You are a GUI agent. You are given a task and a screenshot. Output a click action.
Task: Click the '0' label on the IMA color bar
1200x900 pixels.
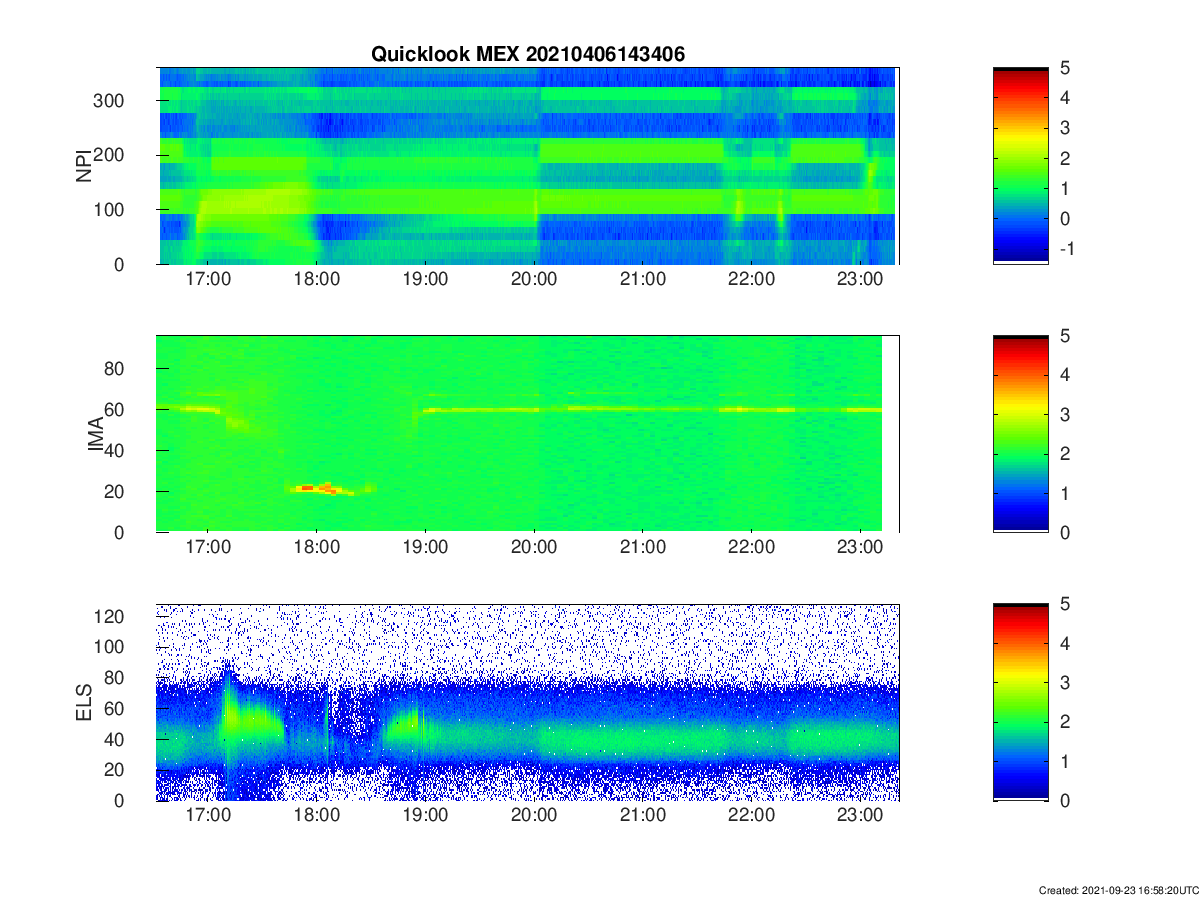click(x=1066, y=532)
